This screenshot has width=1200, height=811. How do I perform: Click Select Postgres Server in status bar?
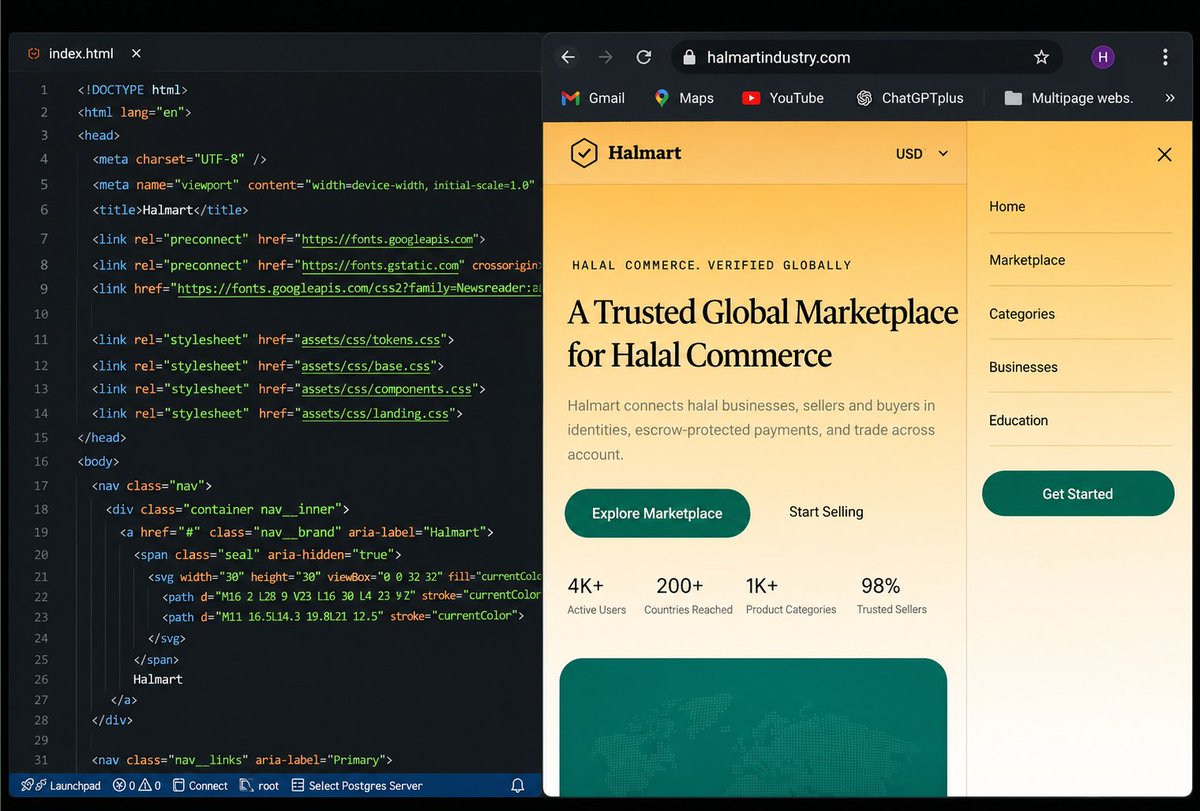click(356, 786)
